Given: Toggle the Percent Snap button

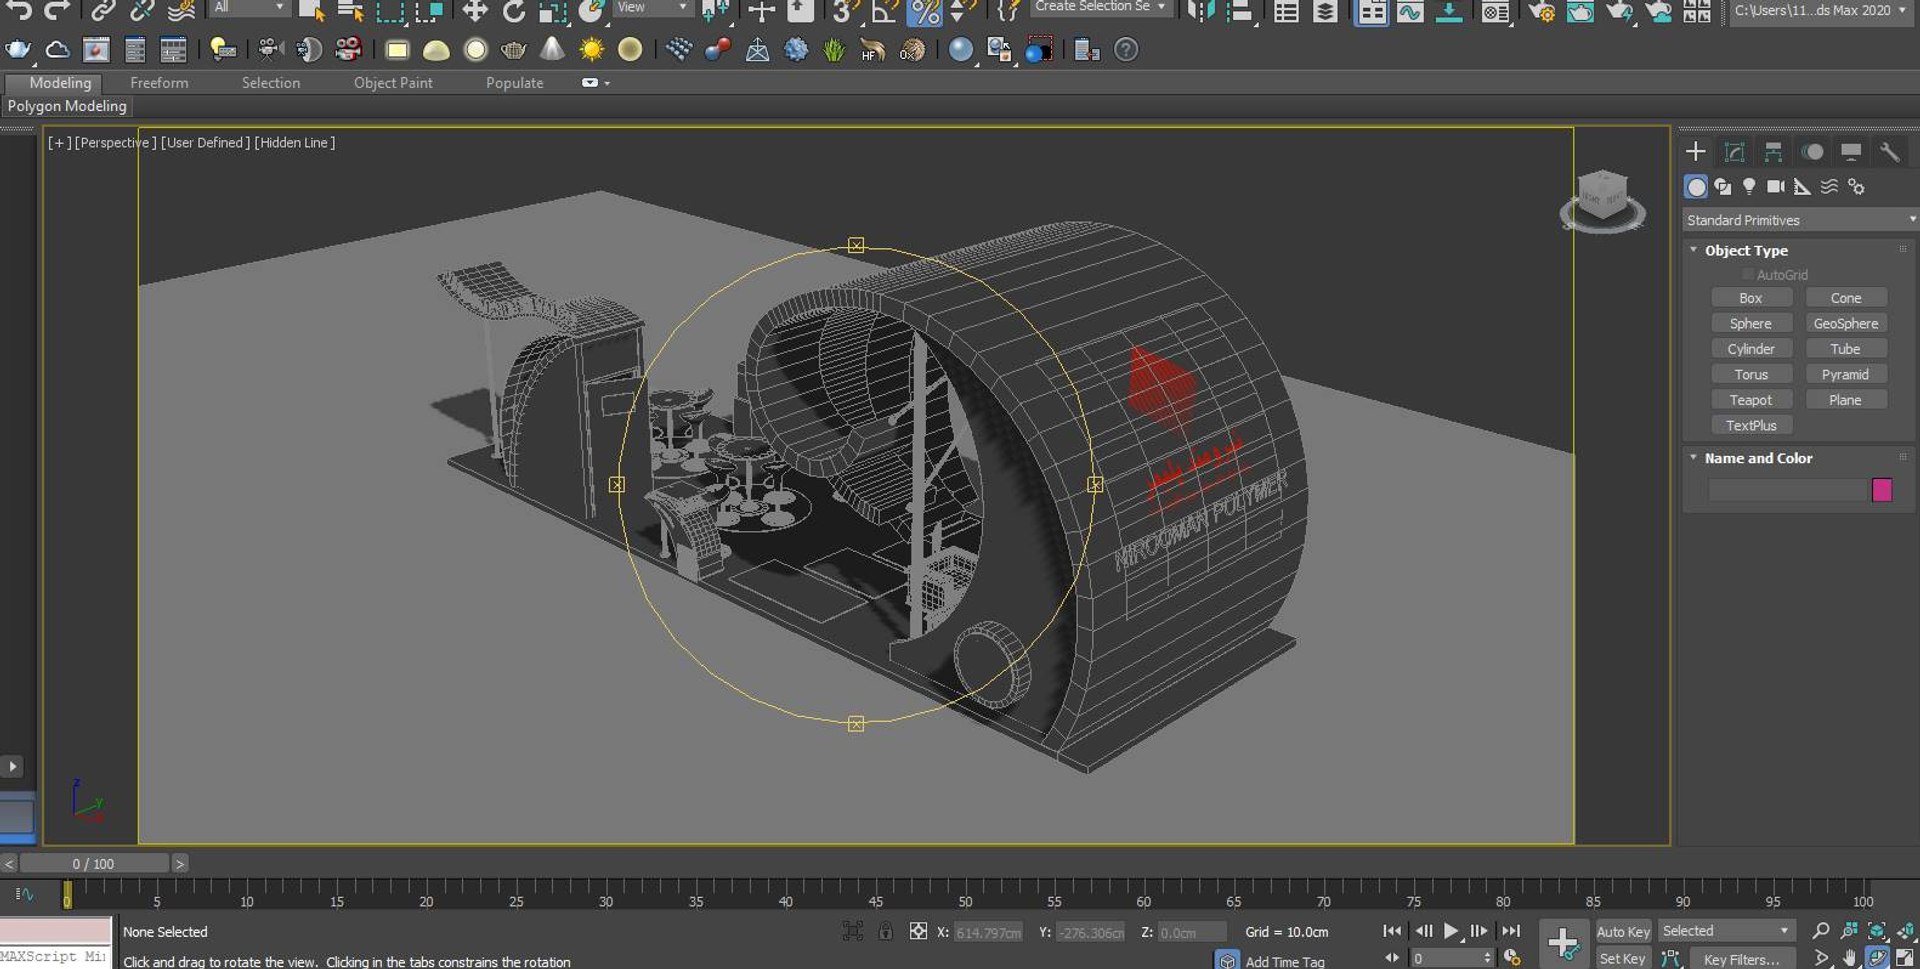Looking at the screenshot, I should pos(924,11).
